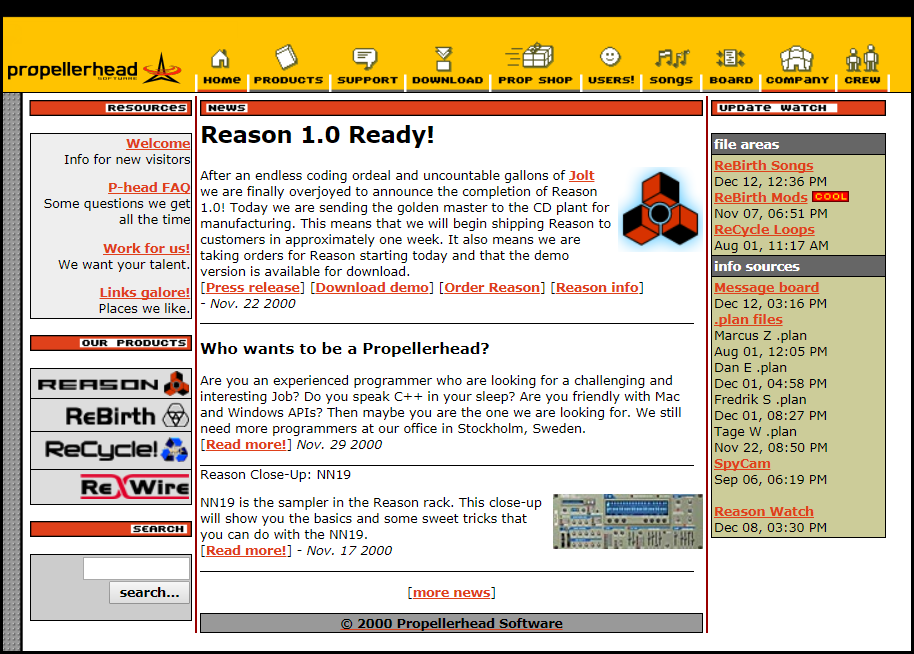Click the Home house icon

(220, 59)
